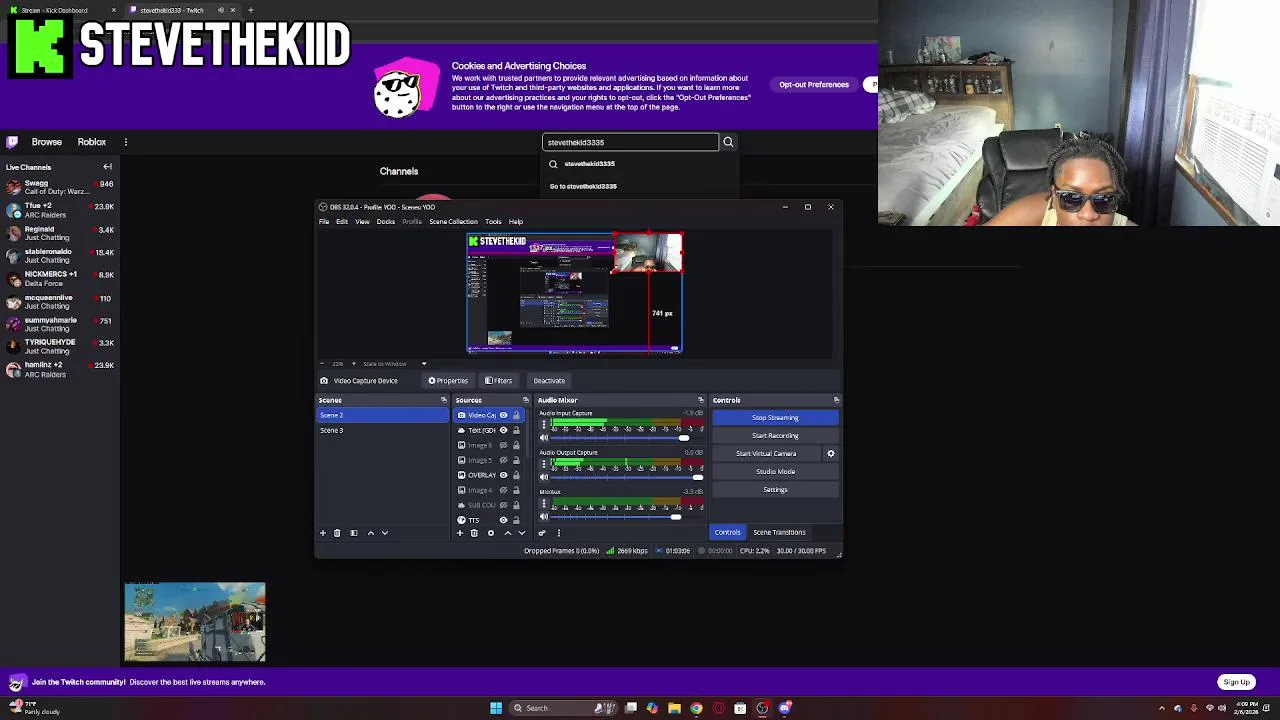Viewport: 1280px width, 720px height.
Task: Move source up arrow in Sources panel
Action: point(507,533)
